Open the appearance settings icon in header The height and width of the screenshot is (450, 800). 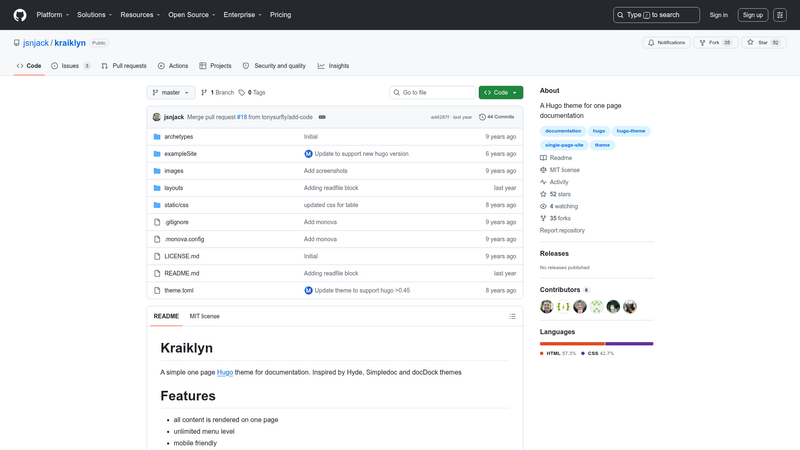[x=780, y=15]
